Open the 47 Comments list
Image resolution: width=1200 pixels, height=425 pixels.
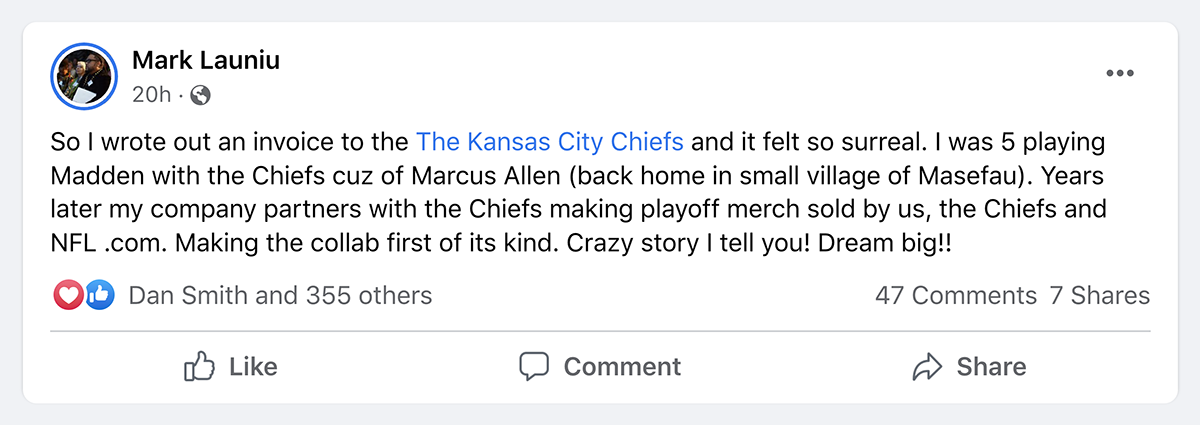(x=955, y=295)
